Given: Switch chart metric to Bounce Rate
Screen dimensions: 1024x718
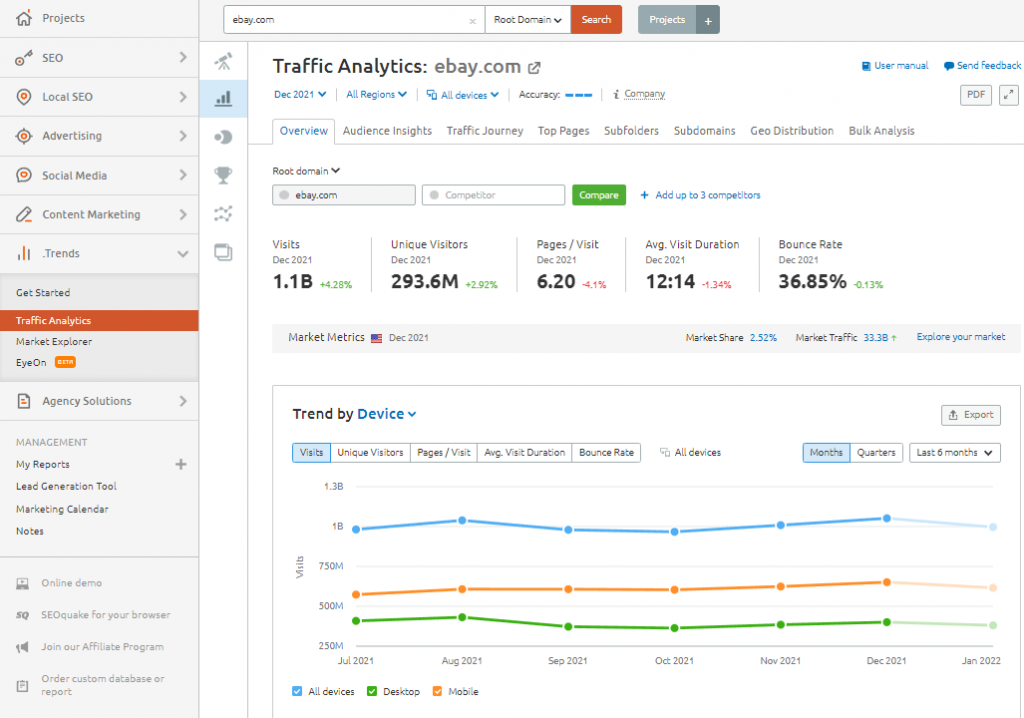Looking at the screenshot, I should (606, 453).
